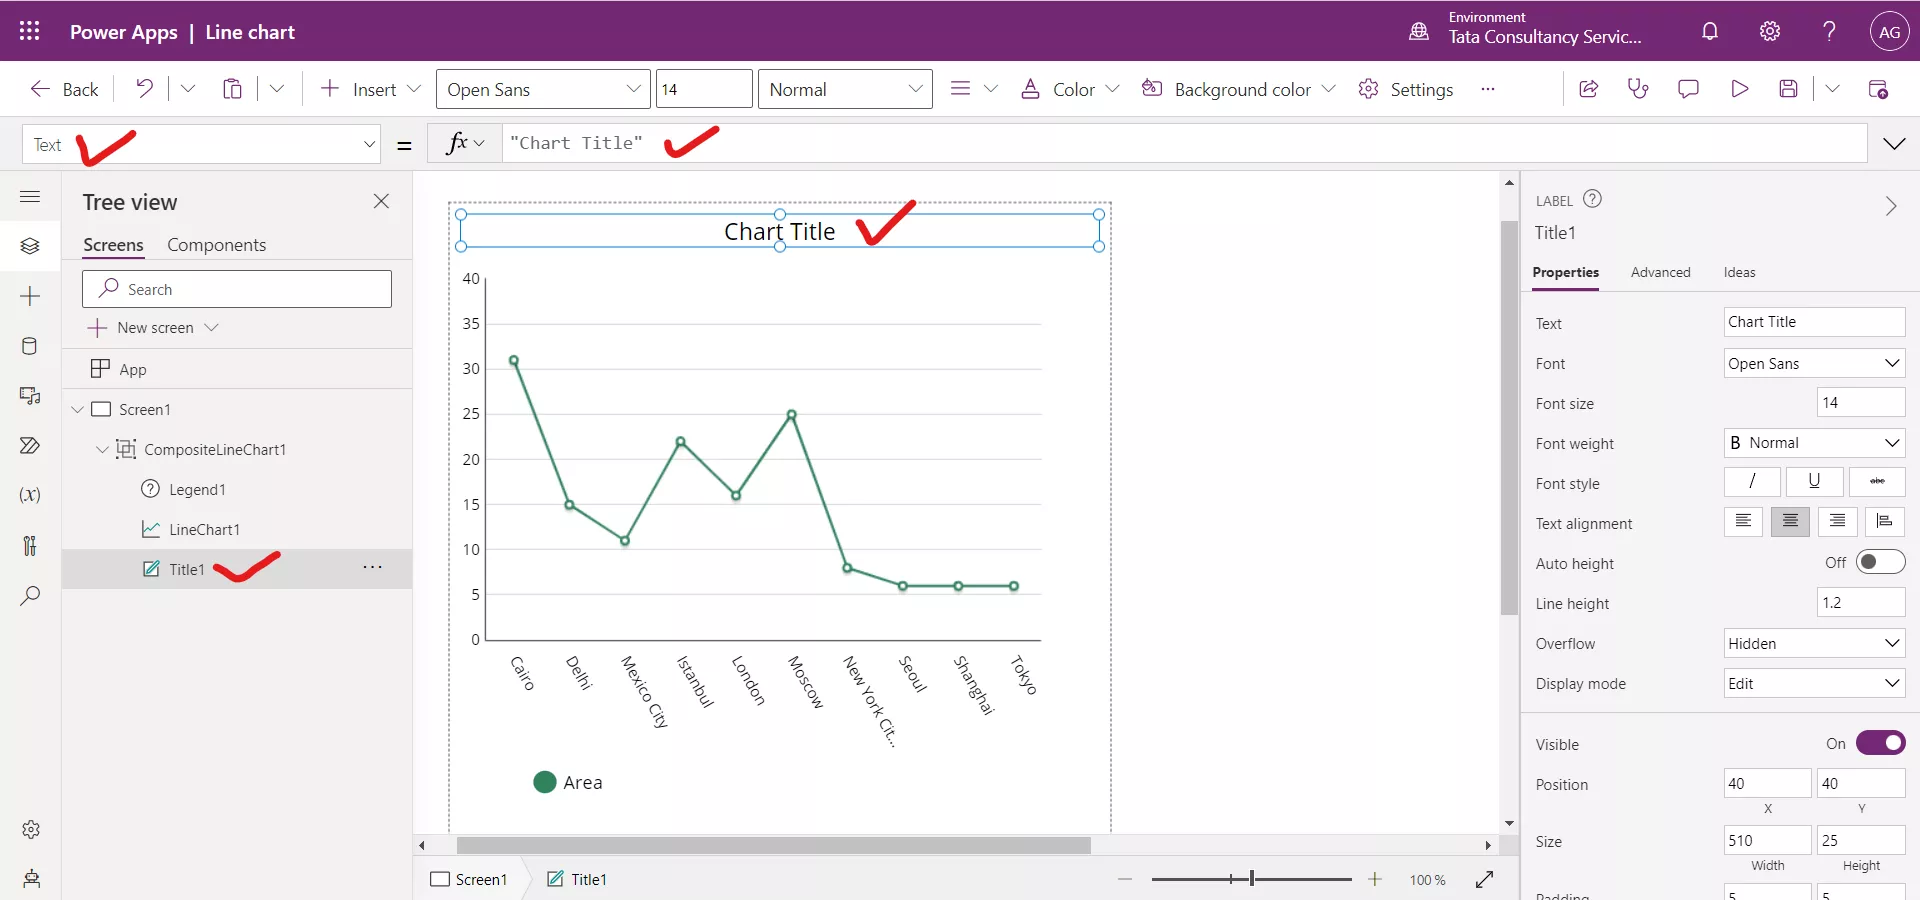The image size is (1920, 900).
Task: Open Comments with the speech bubble icon
Action: coord(1689,88)
